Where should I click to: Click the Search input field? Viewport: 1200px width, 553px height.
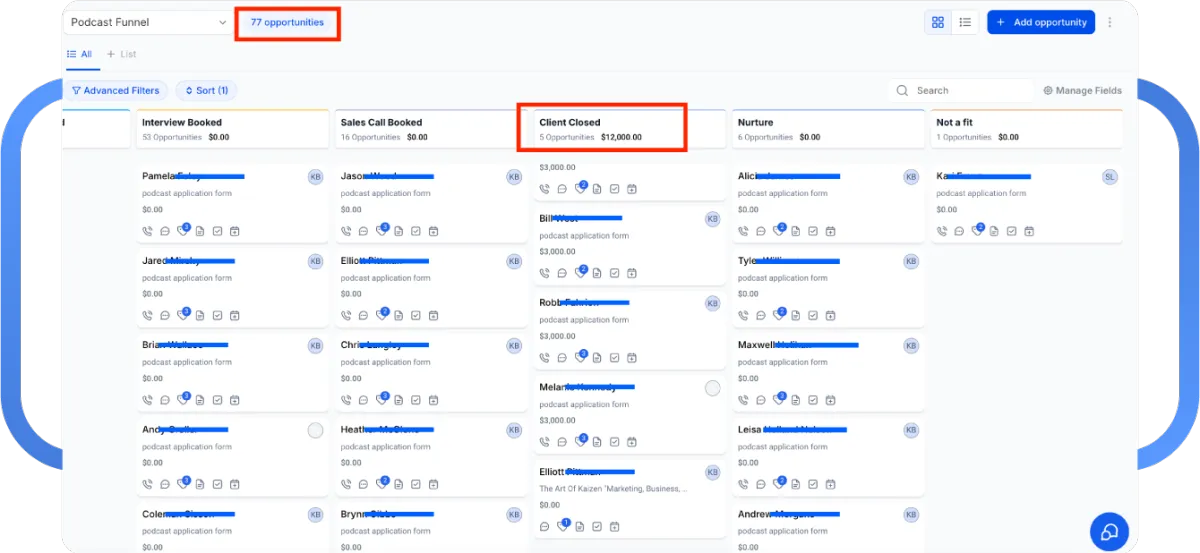tap(965, 90)
